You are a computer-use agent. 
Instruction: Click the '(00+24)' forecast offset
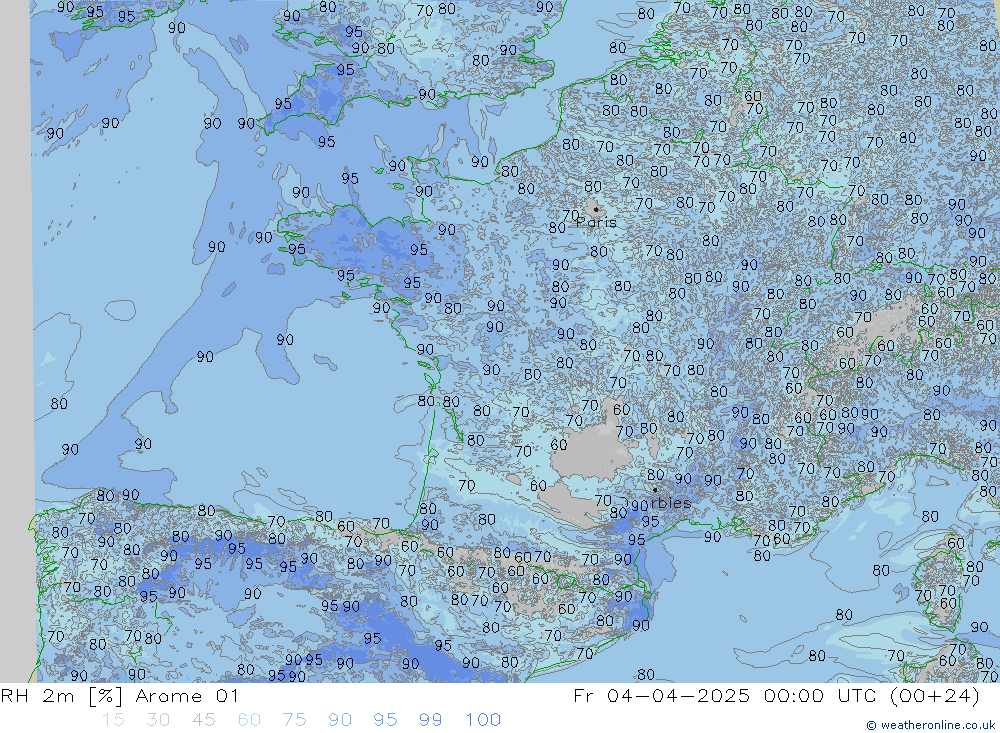click(935, 695)
